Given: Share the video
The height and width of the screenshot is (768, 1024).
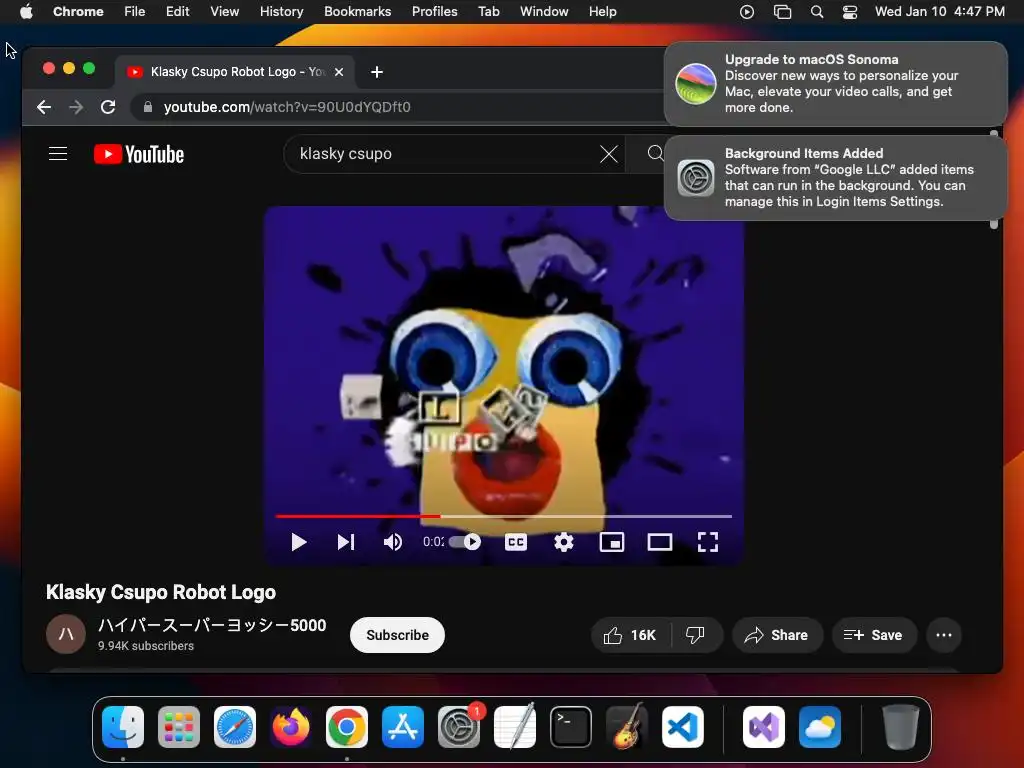Looking at the screenshot, I should 776,635.
